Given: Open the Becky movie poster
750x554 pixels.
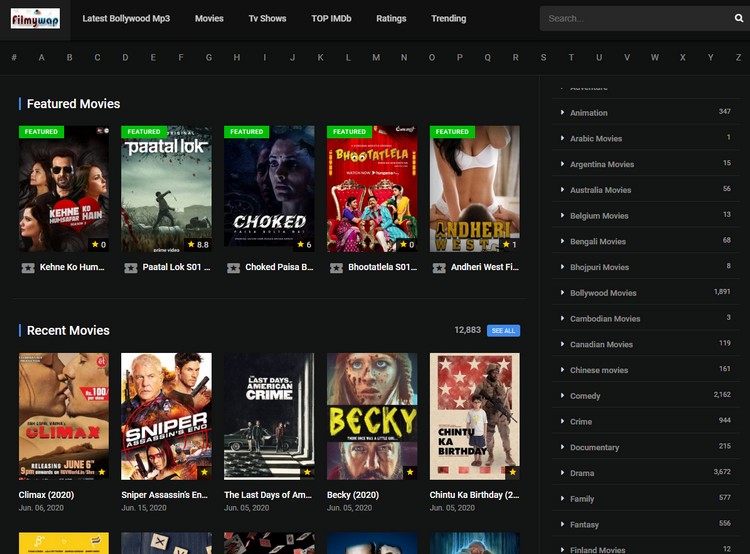Looking at the screenshot, I should 372,416.
